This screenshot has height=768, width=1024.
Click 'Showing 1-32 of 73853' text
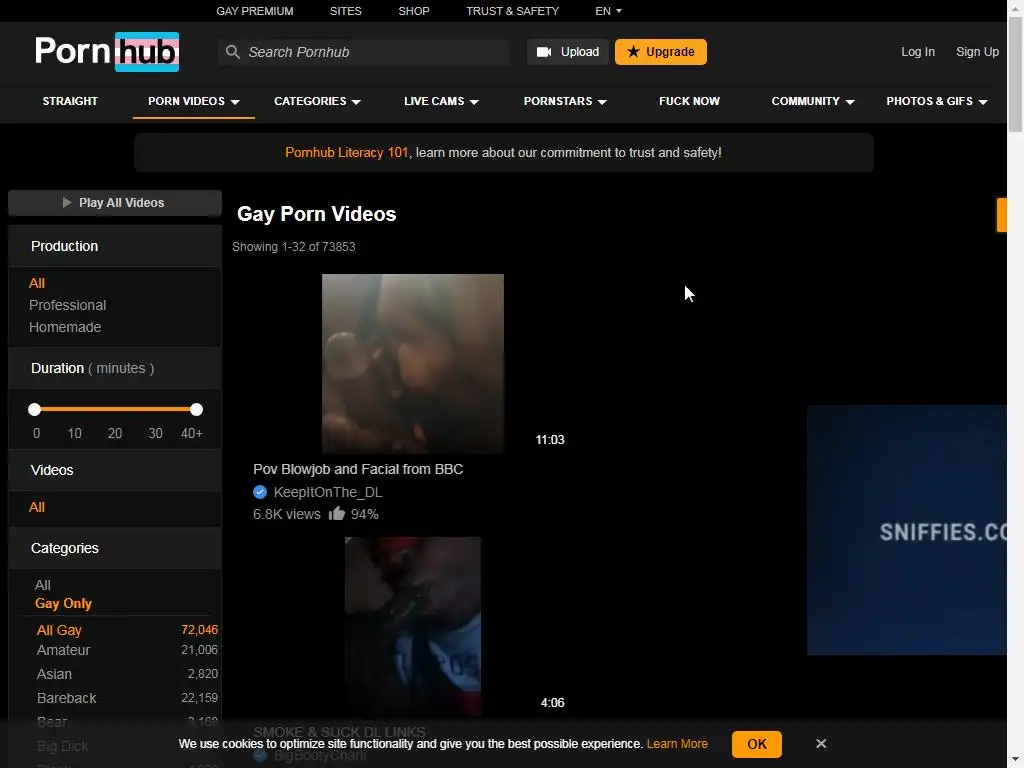pyautogui.click(x=293, y=246)
